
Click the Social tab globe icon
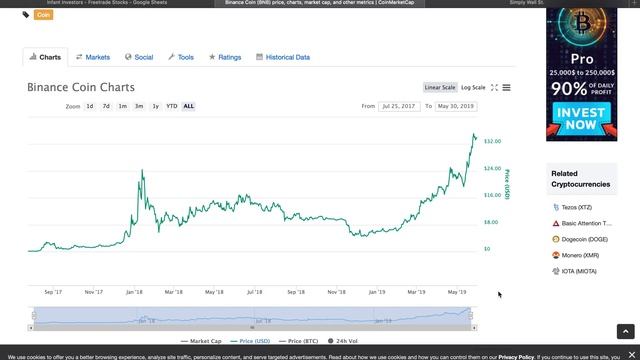[x=128, y=57]
